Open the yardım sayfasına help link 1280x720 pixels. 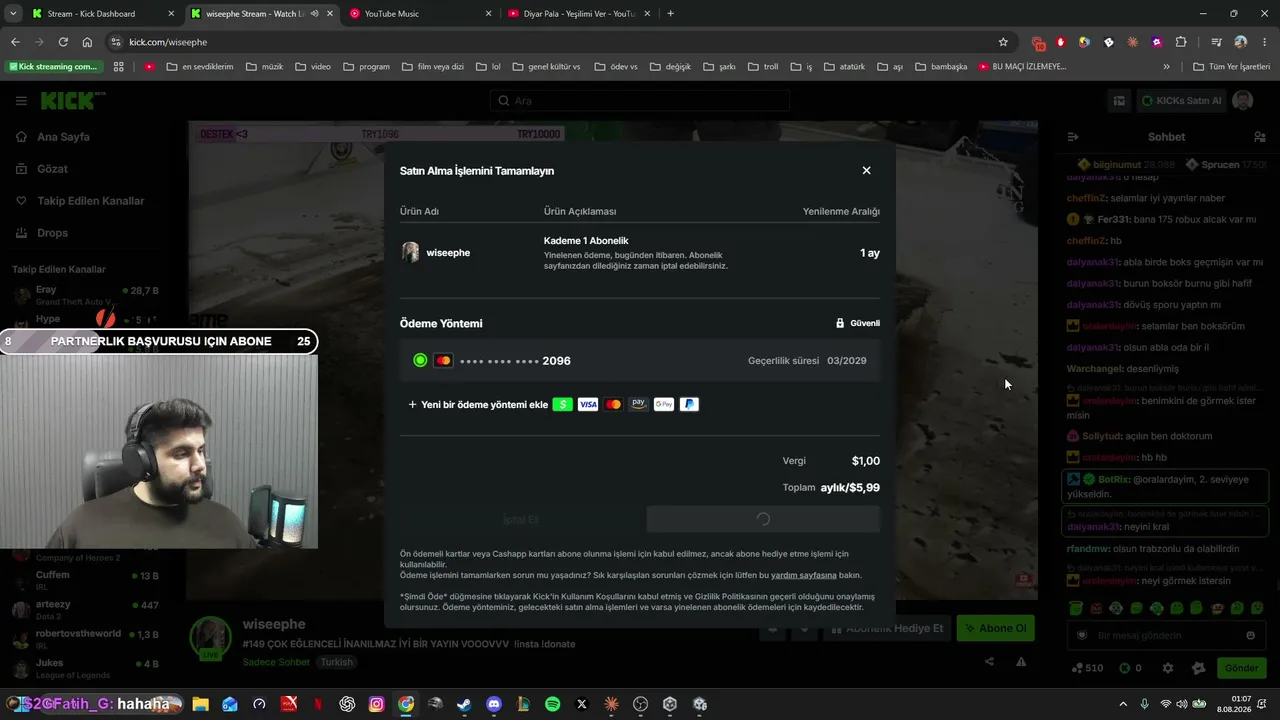804,575
